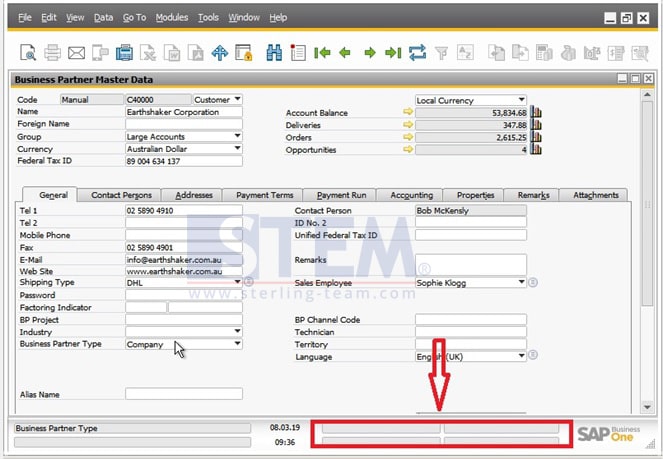
Task: Follow Orders yellow link arrow
Action: (x=408, y=137)
